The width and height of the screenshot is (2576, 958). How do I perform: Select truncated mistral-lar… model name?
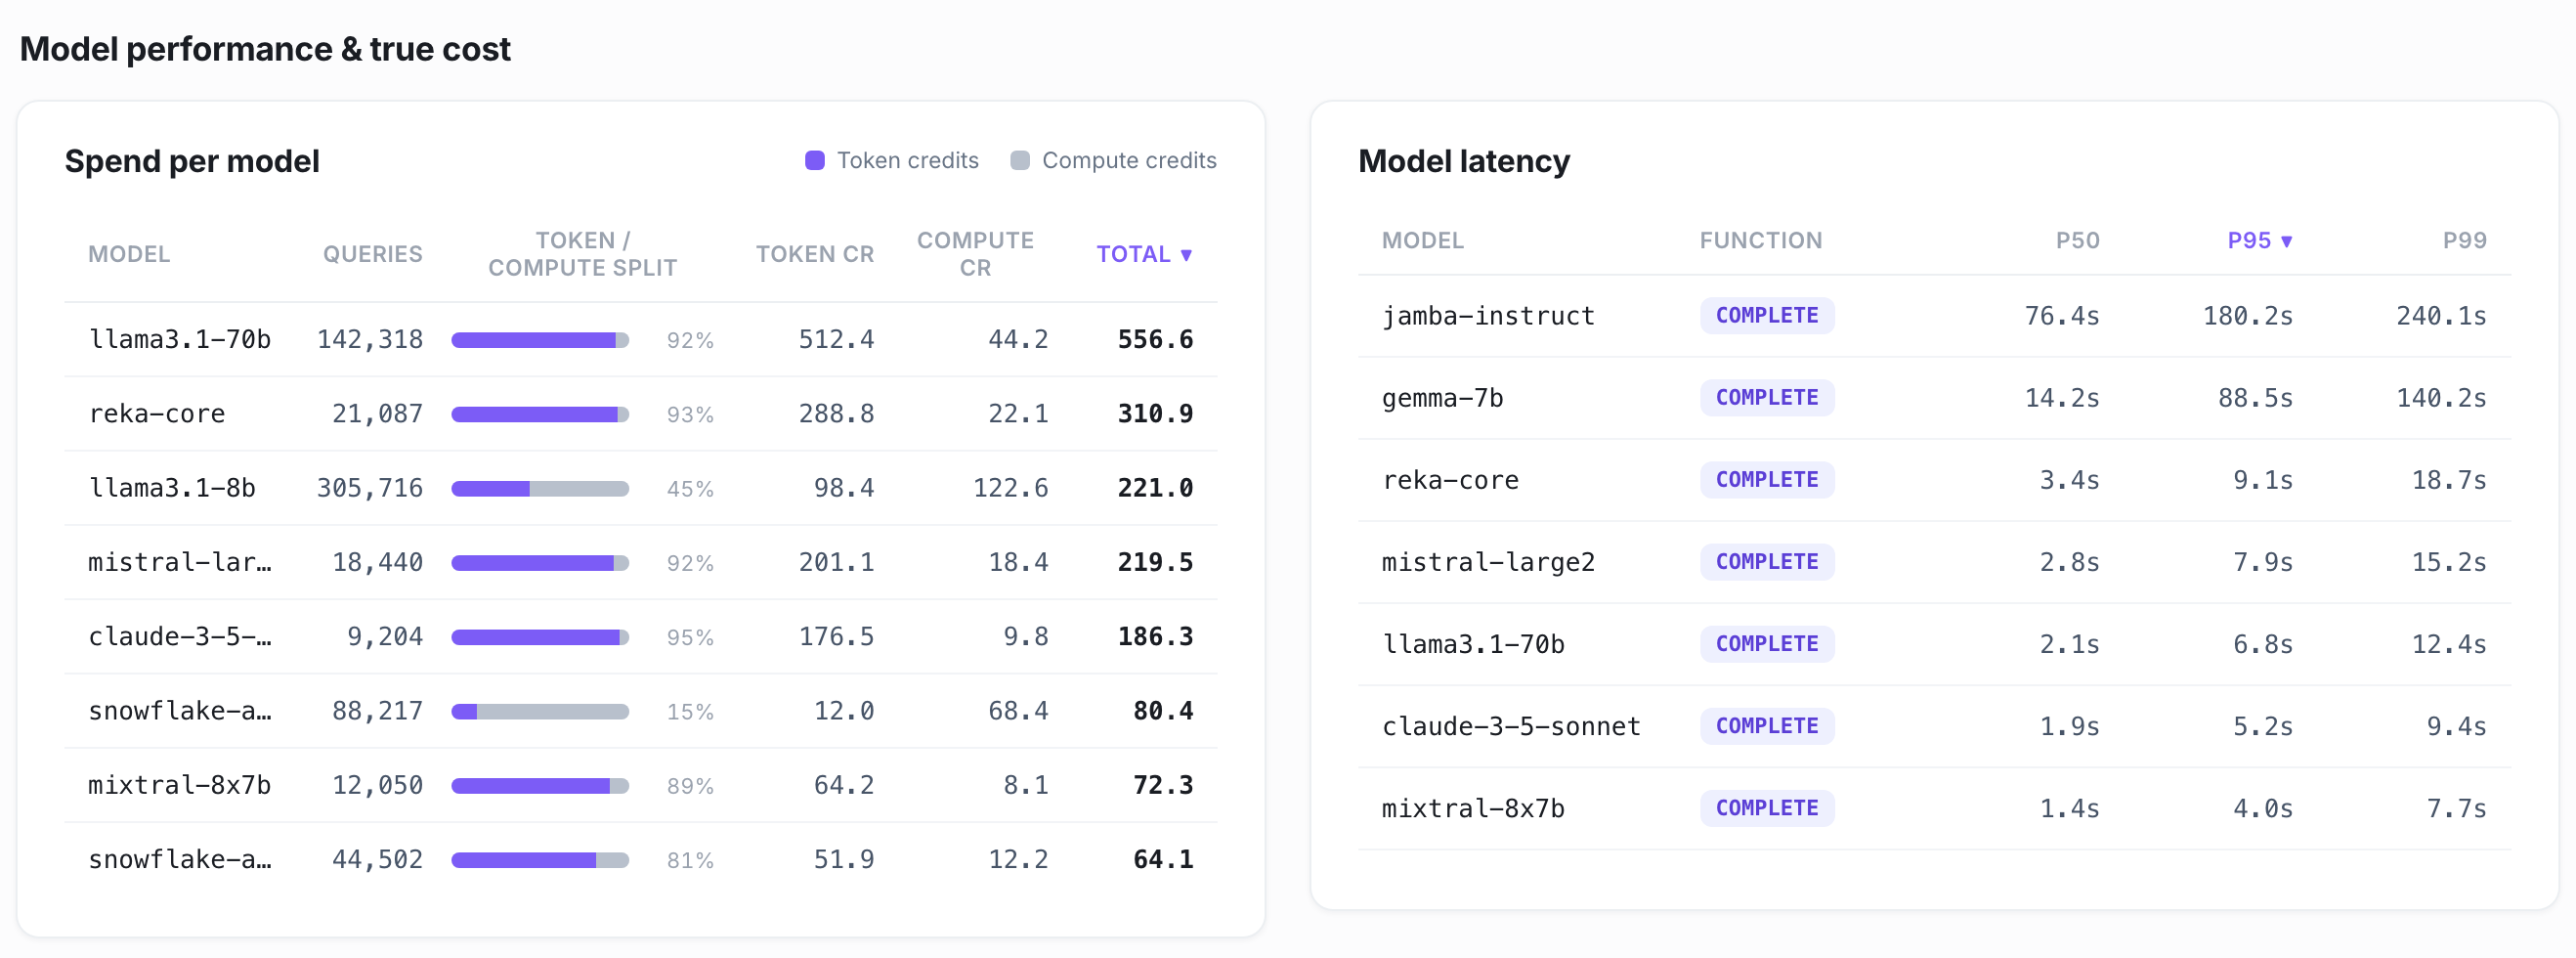point(180,562)
